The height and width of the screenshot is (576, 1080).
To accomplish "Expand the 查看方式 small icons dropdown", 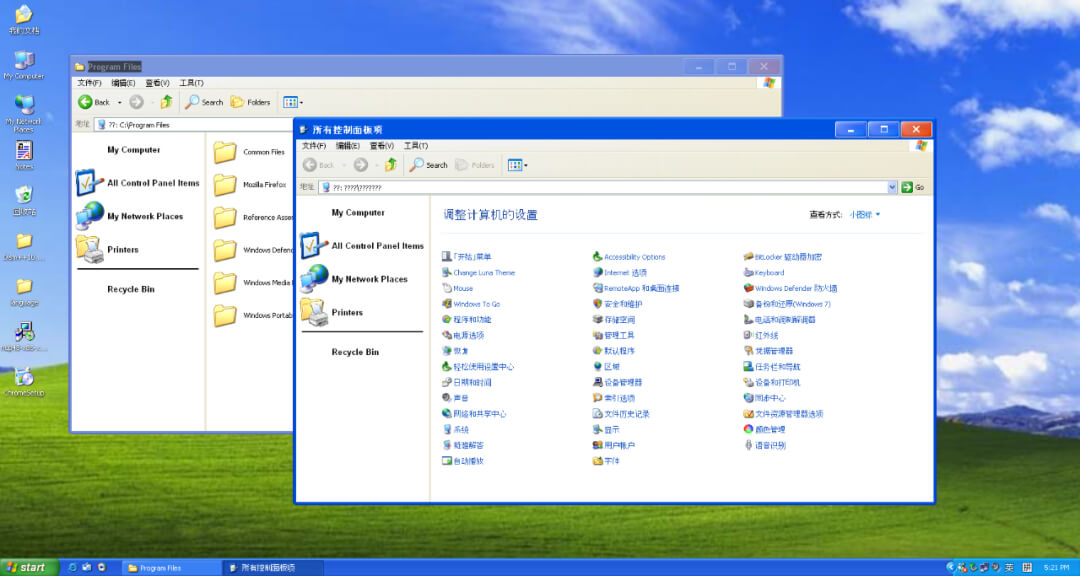I will (x=865, y=215).
